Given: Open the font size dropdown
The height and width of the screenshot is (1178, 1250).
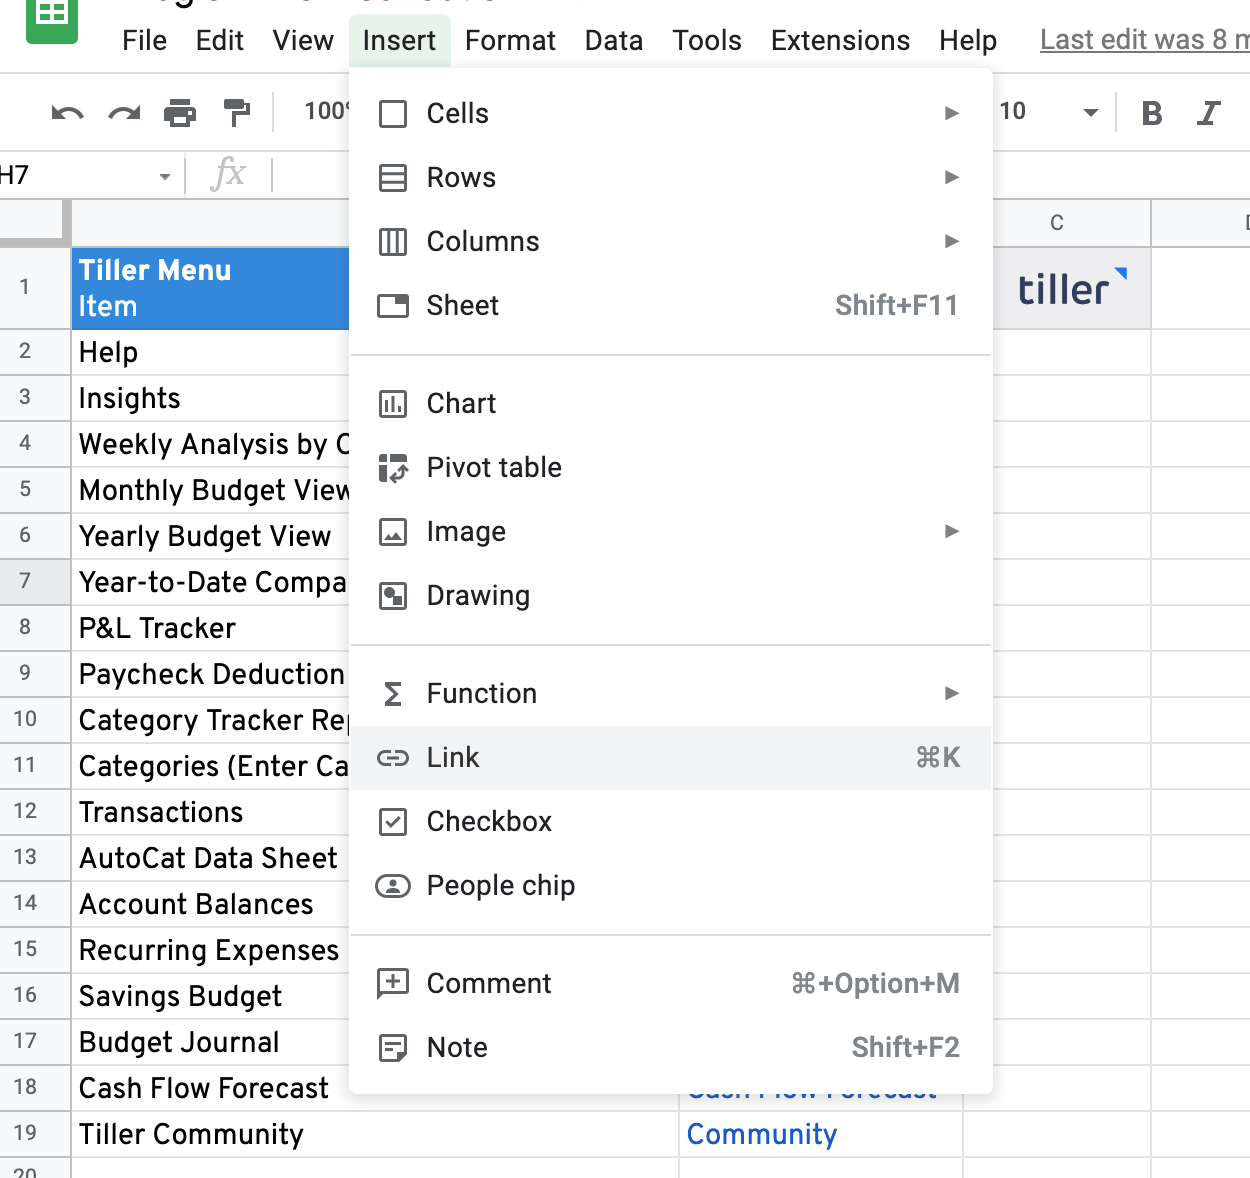Looking at the screenshot, I should click(1090, 113).
